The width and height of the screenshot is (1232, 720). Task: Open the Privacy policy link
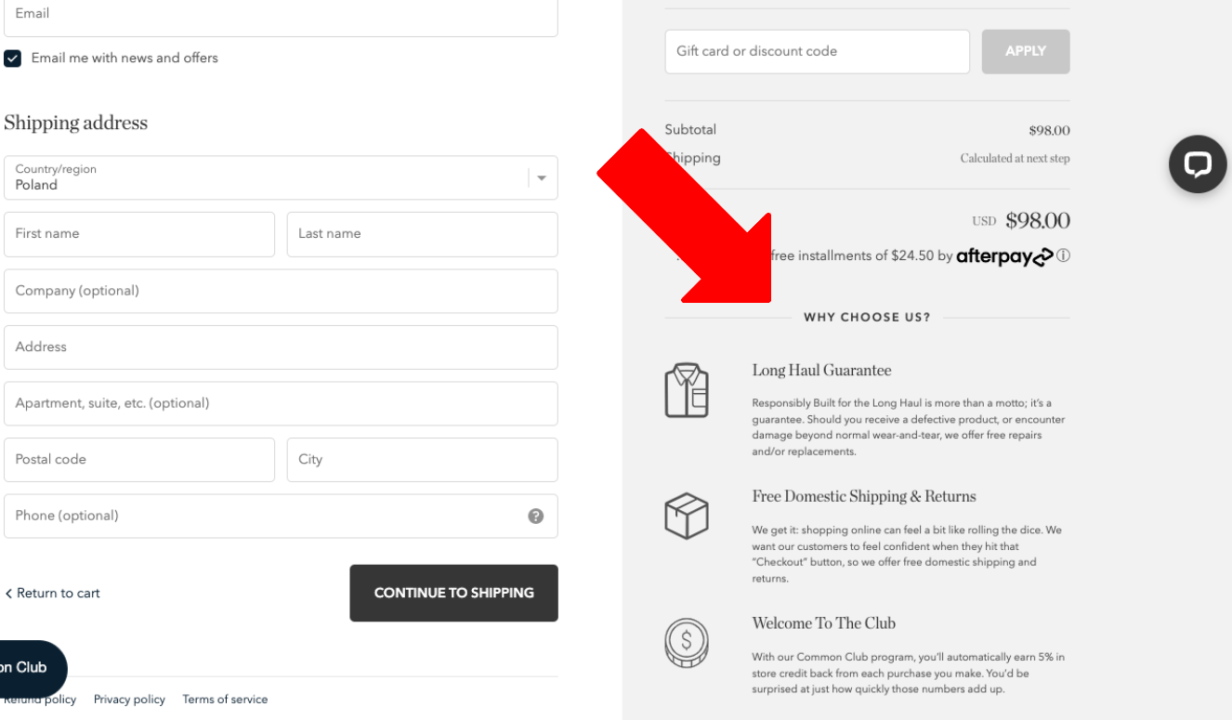tap(129, 699)
